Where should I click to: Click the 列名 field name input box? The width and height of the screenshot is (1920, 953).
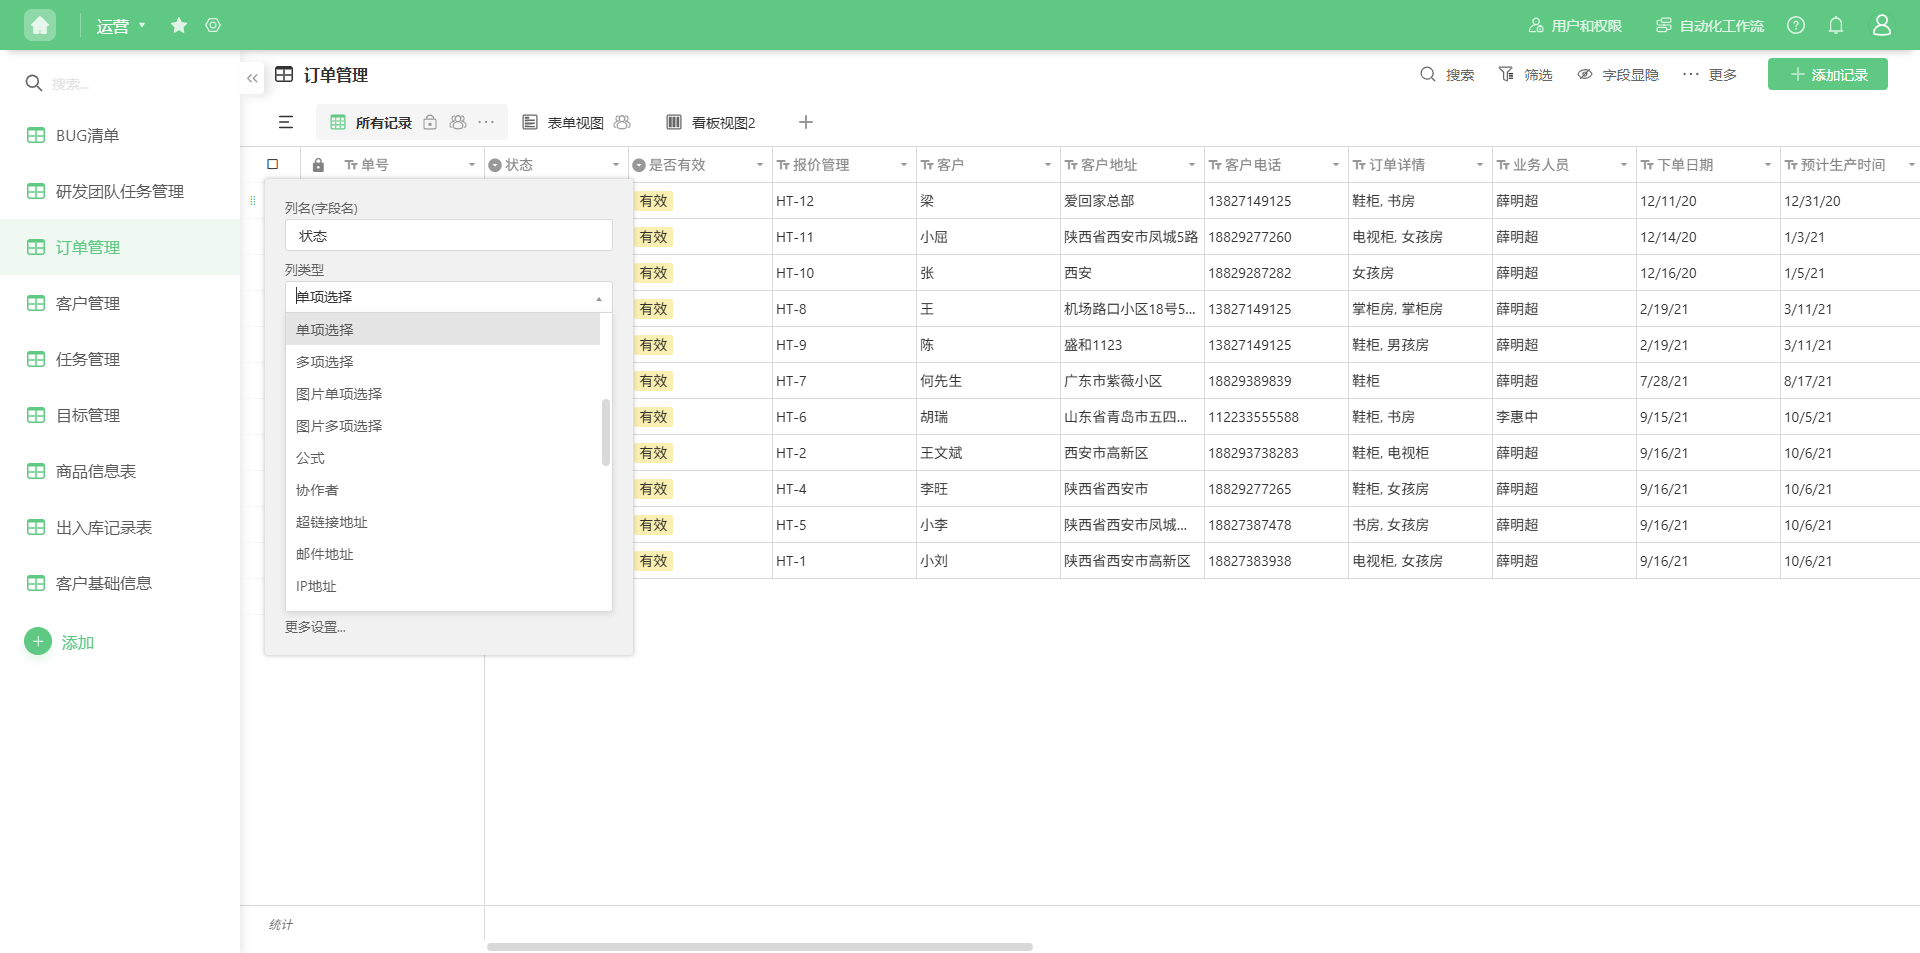[x=448, y=235]
